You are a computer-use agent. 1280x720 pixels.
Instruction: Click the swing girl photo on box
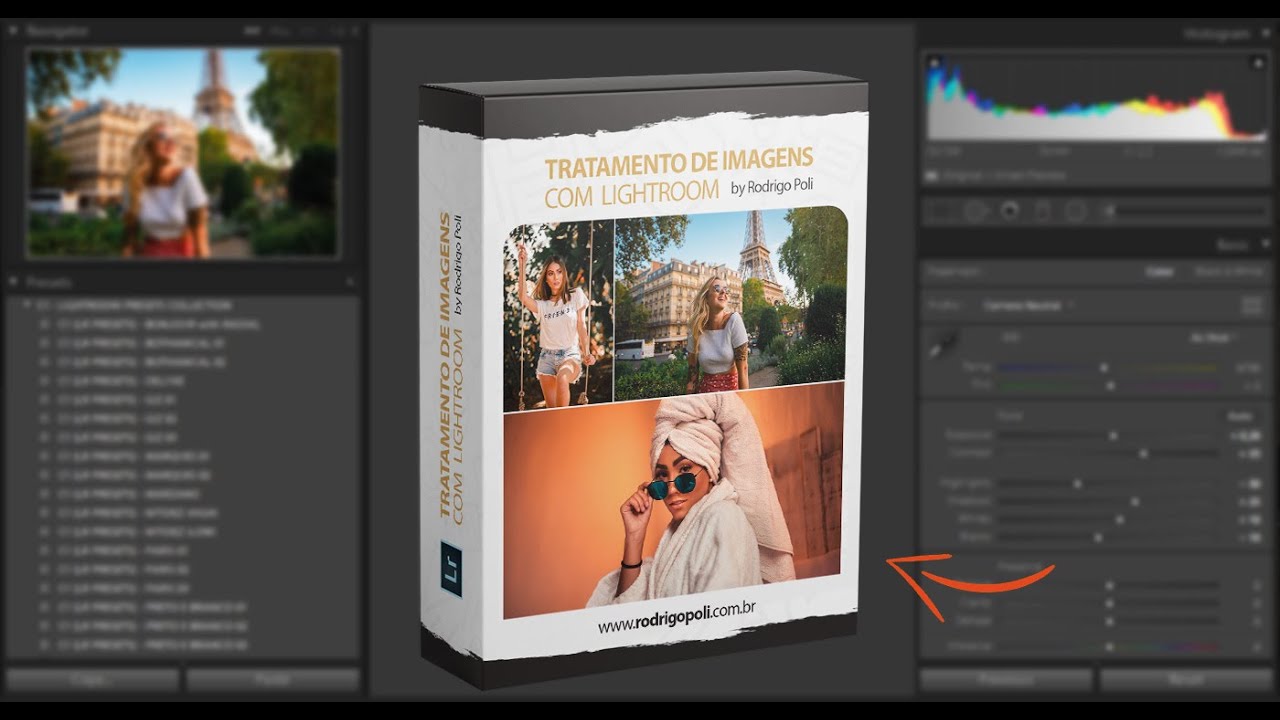(558, 316)
